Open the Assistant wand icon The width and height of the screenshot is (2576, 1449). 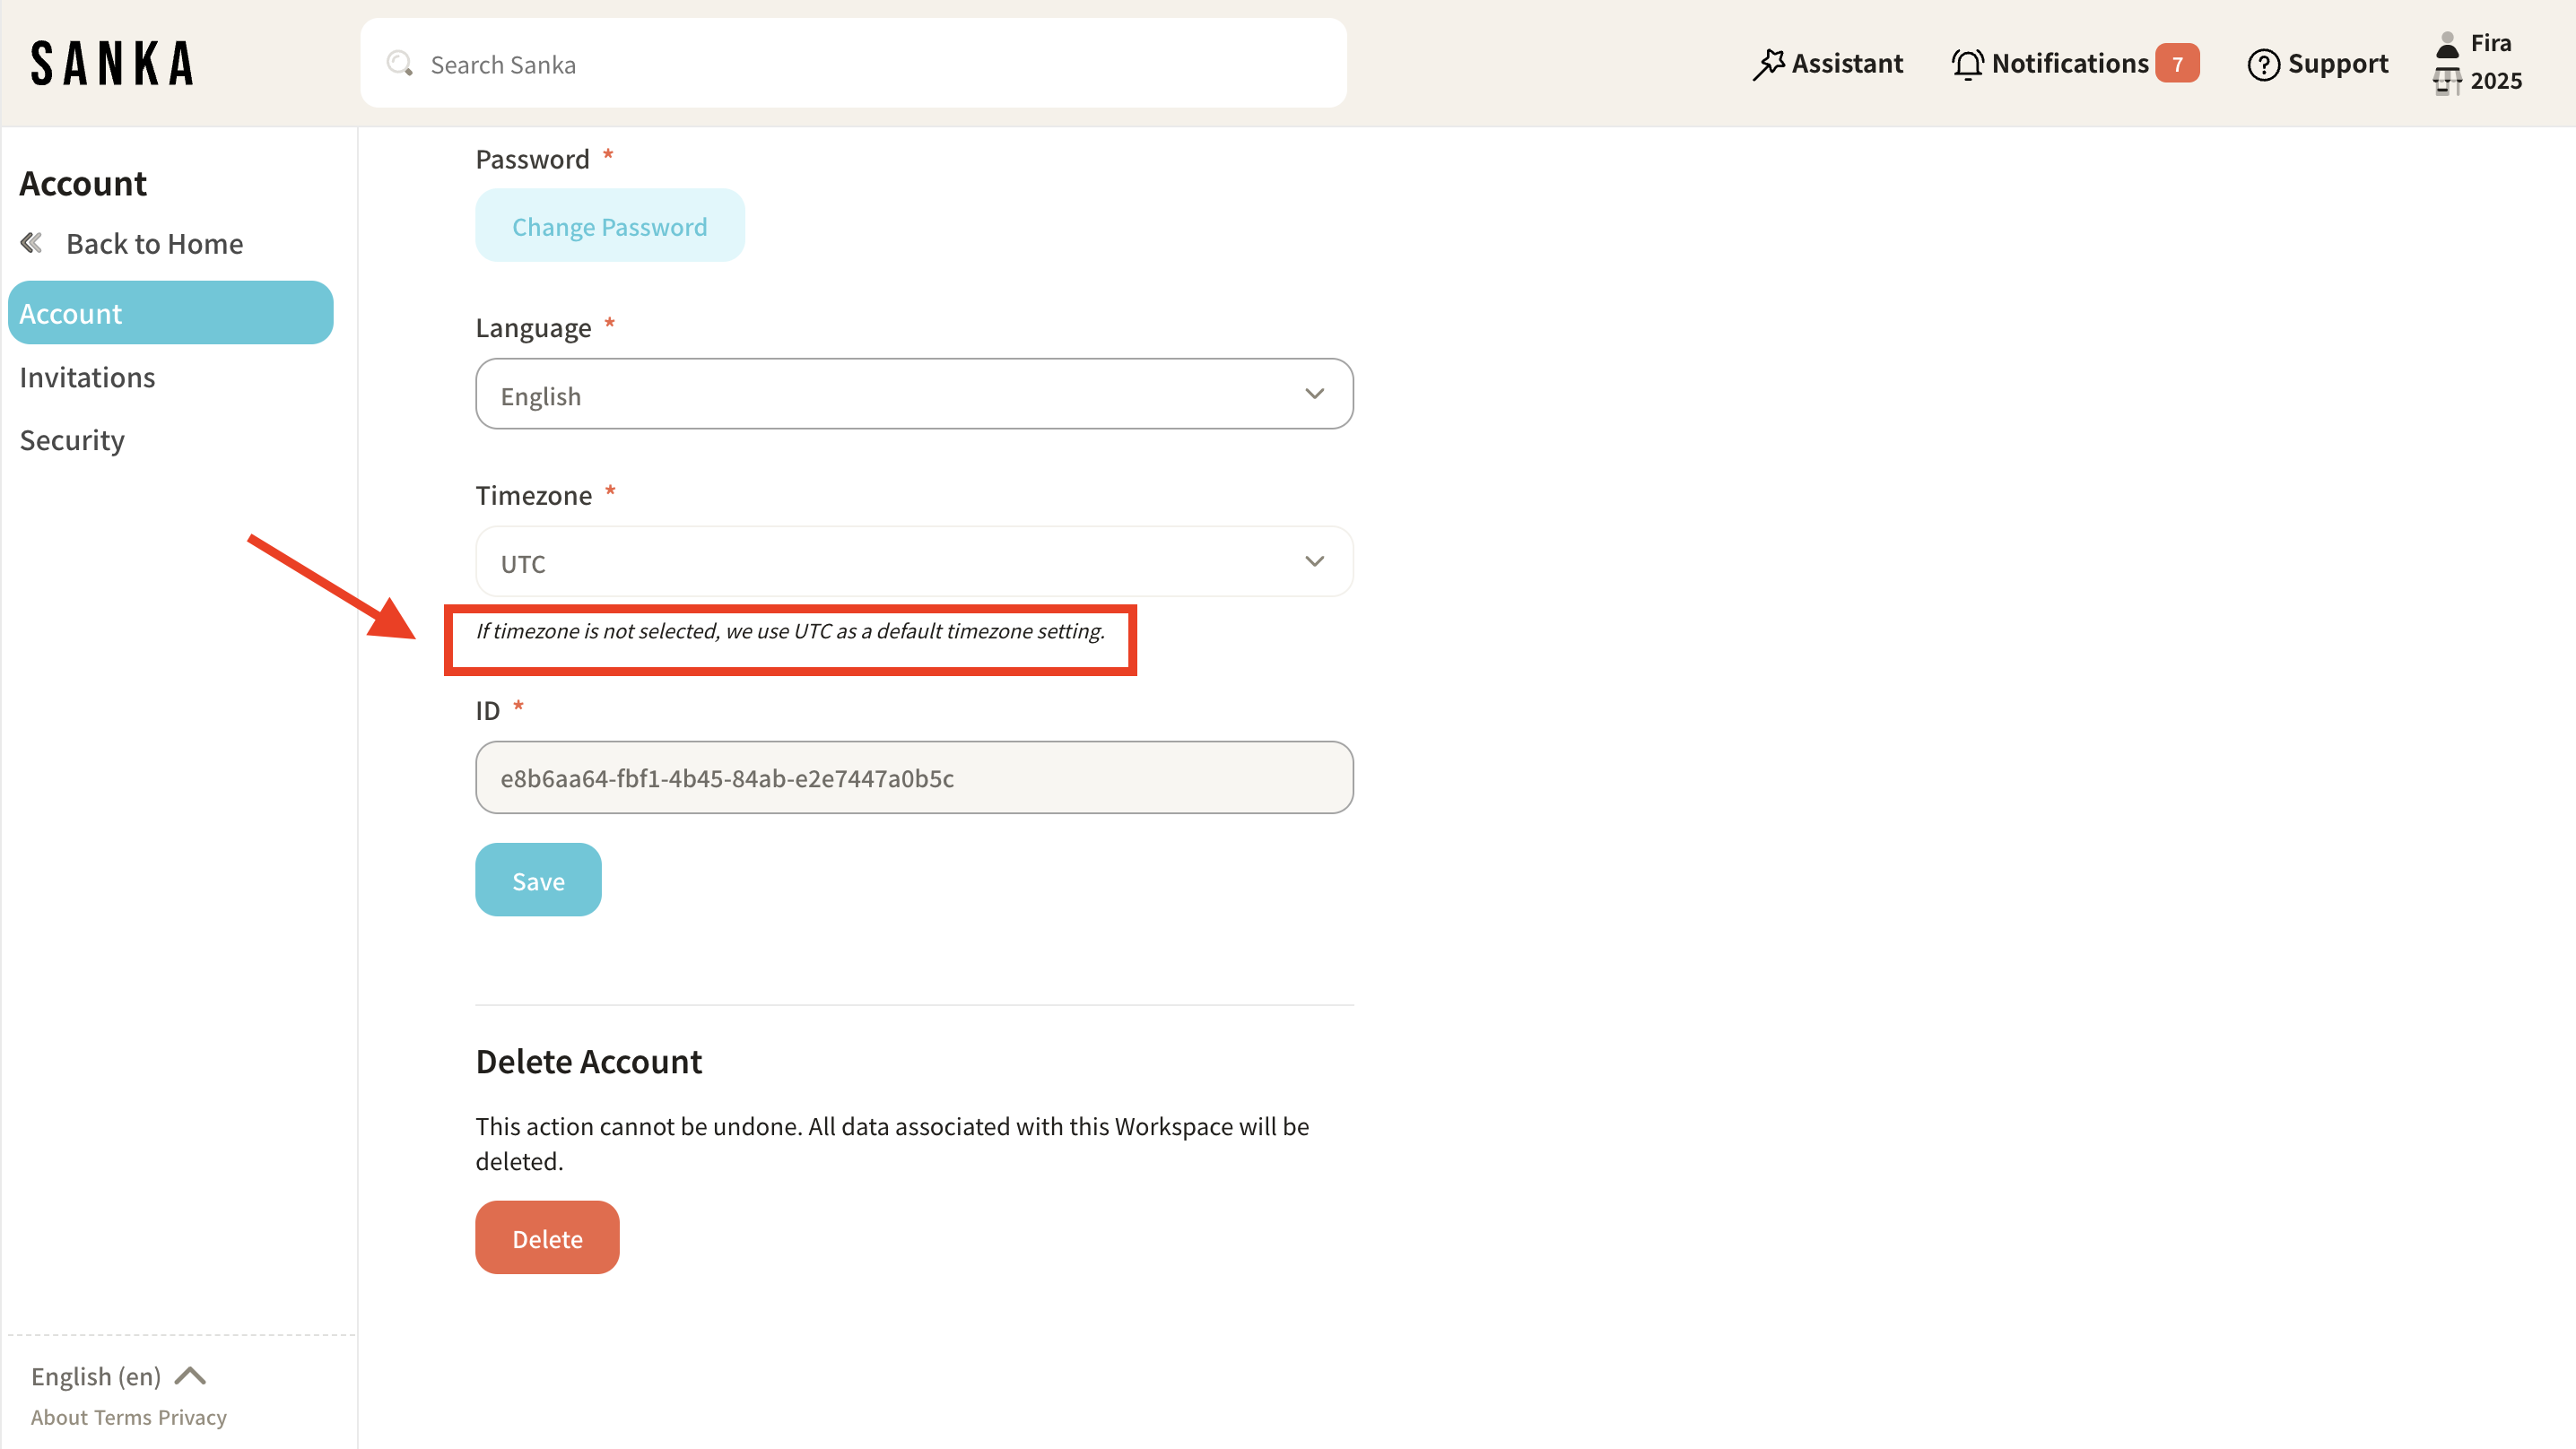pos(1768,64)
